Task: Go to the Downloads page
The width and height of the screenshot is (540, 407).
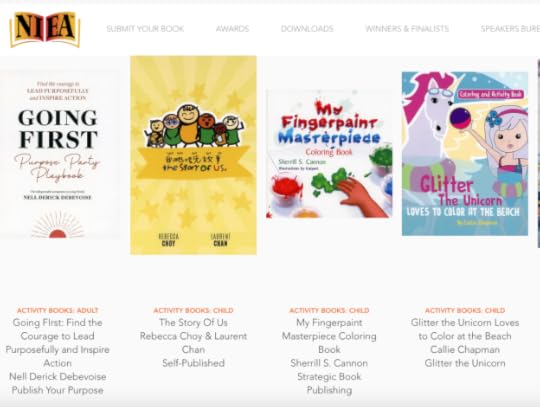Action: pos(307,29)
